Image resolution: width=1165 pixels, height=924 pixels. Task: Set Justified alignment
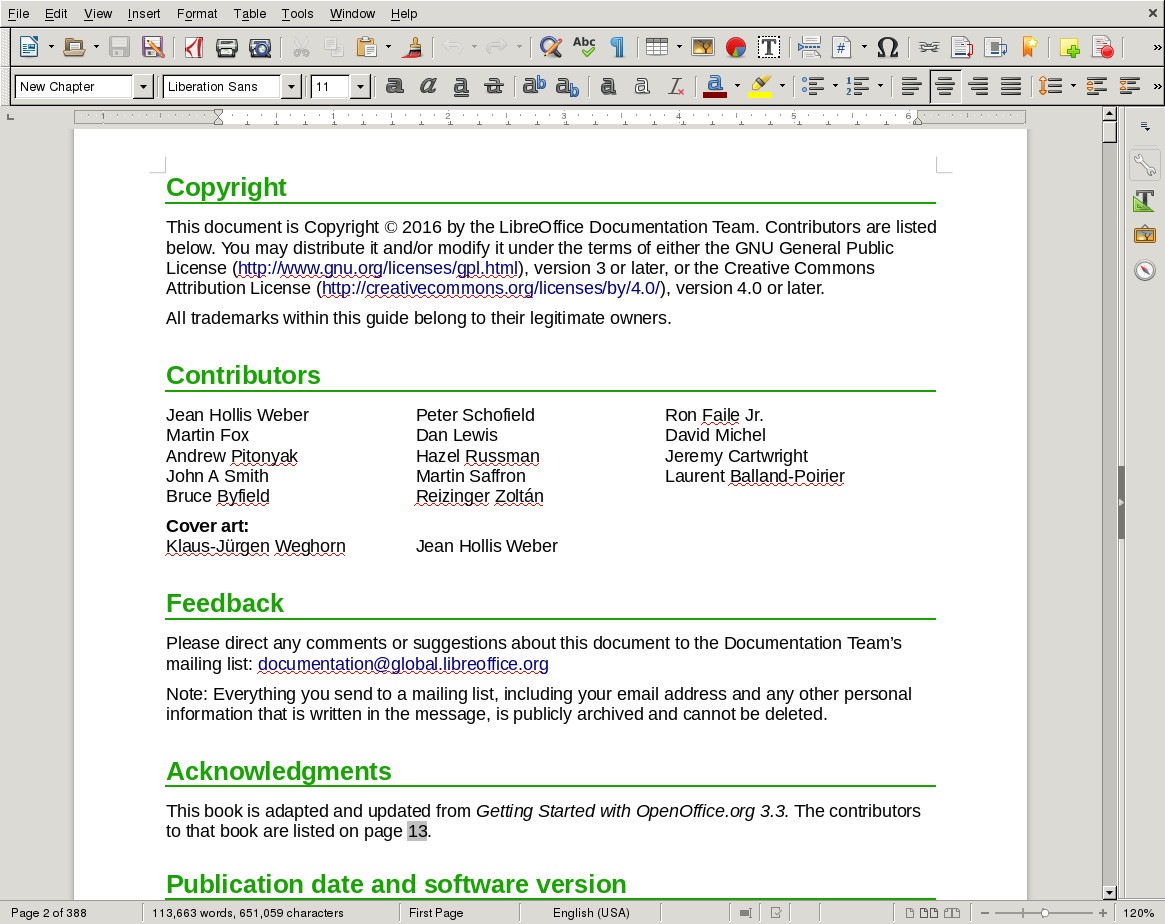point(1010,86)
